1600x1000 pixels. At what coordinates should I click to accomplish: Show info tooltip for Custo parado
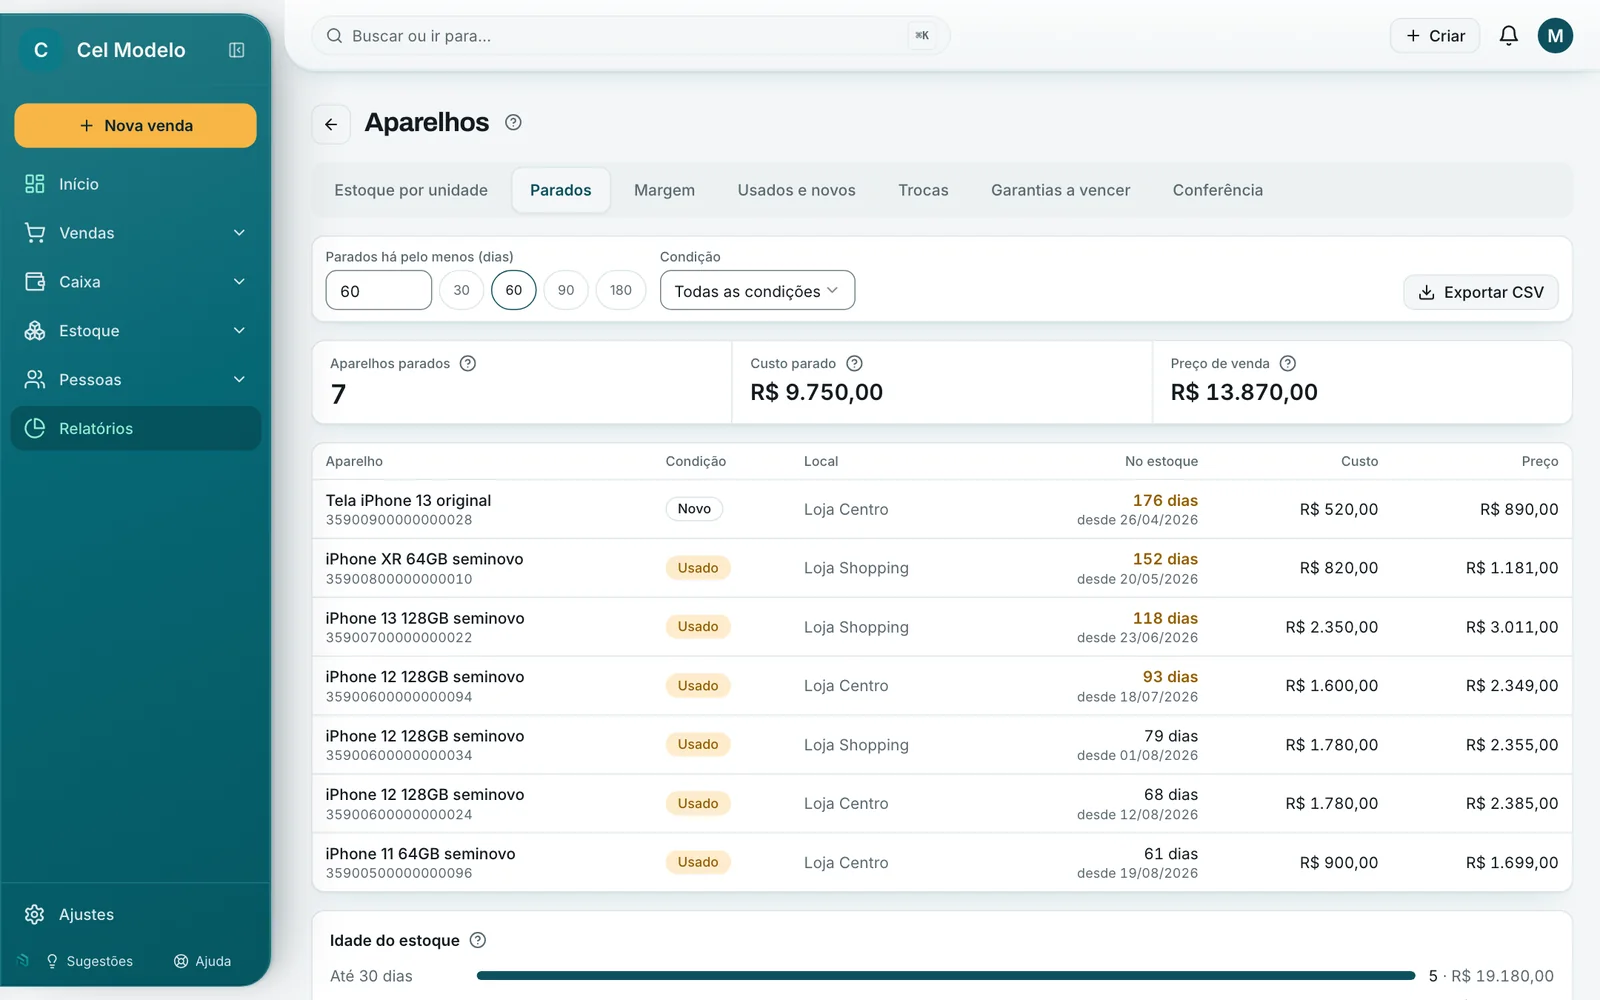(x=854, y=363)
